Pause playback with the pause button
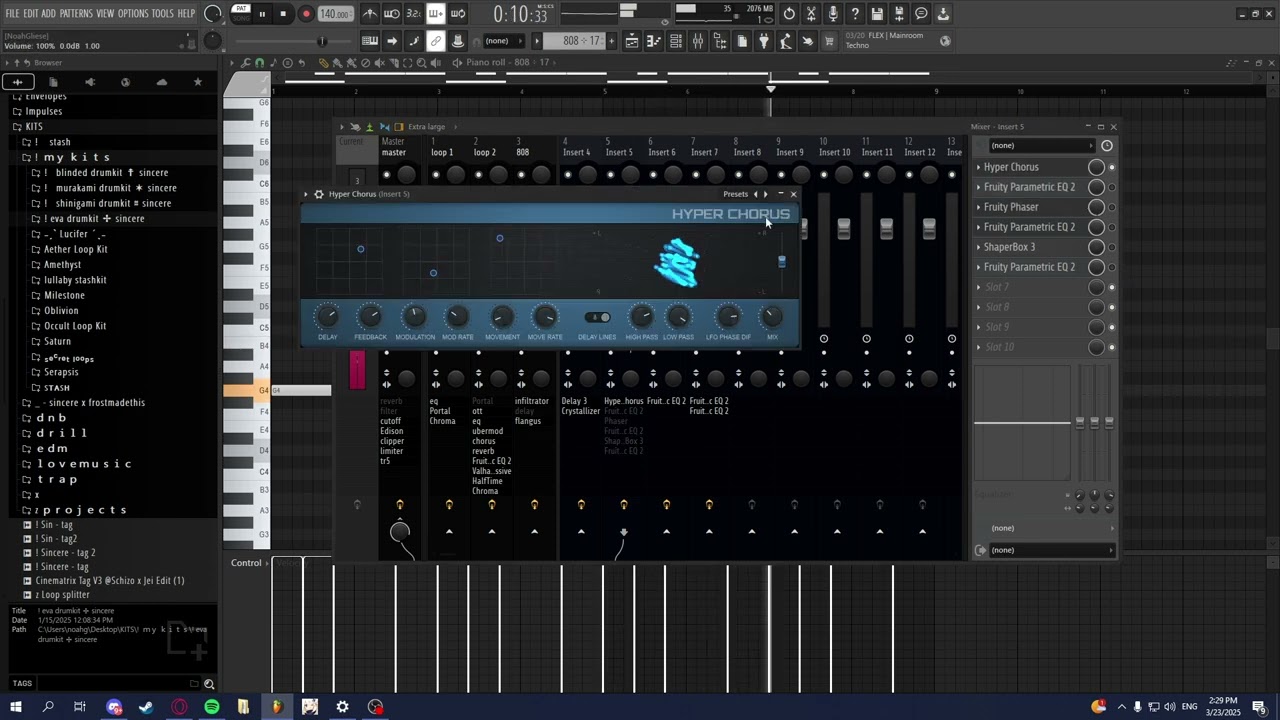This screenshot has height=720, width=1280. [262, 14]
